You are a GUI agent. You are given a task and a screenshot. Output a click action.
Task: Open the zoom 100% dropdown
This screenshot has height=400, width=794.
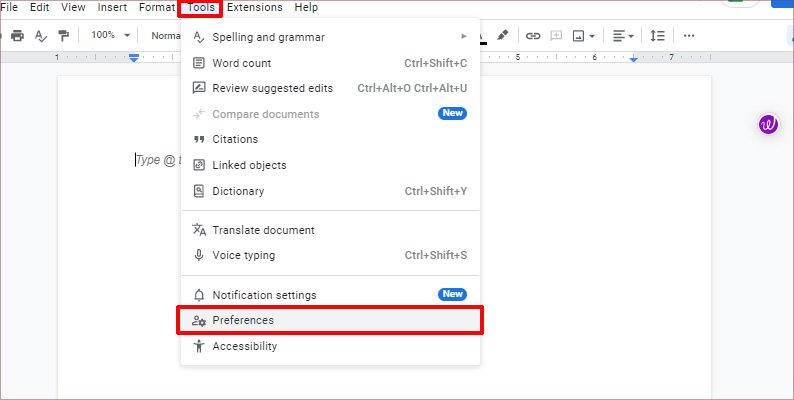coord(110,35)
